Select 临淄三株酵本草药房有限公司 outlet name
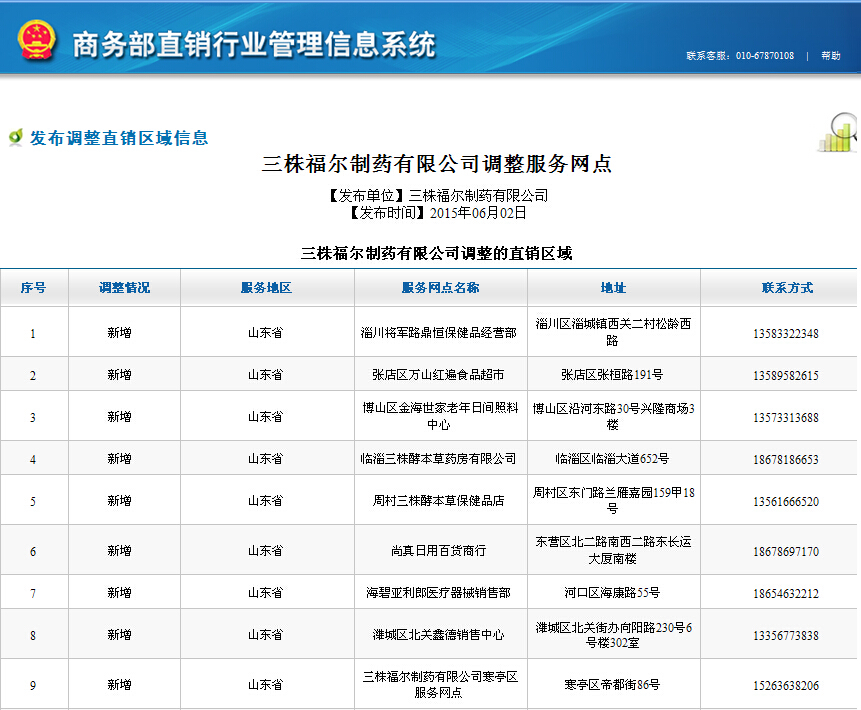861x710 pixels. (439, 459)
